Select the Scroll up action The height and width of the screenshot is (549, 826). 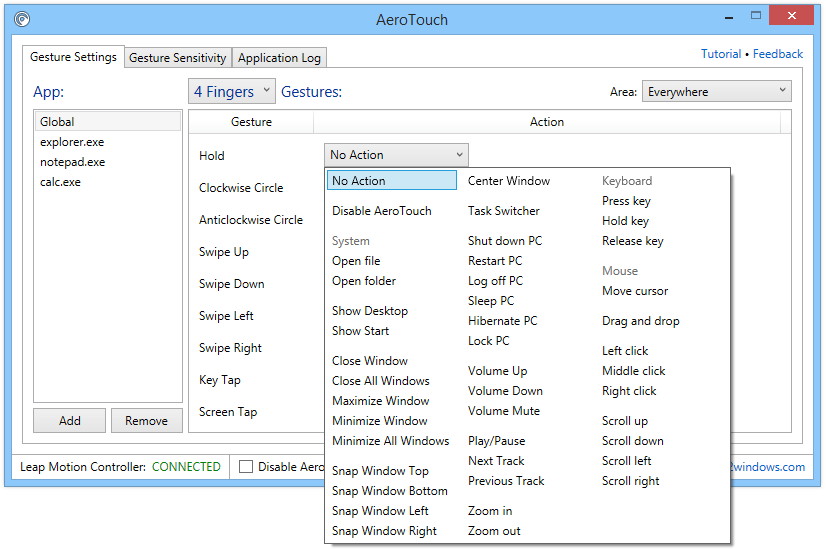click(625, 421)
